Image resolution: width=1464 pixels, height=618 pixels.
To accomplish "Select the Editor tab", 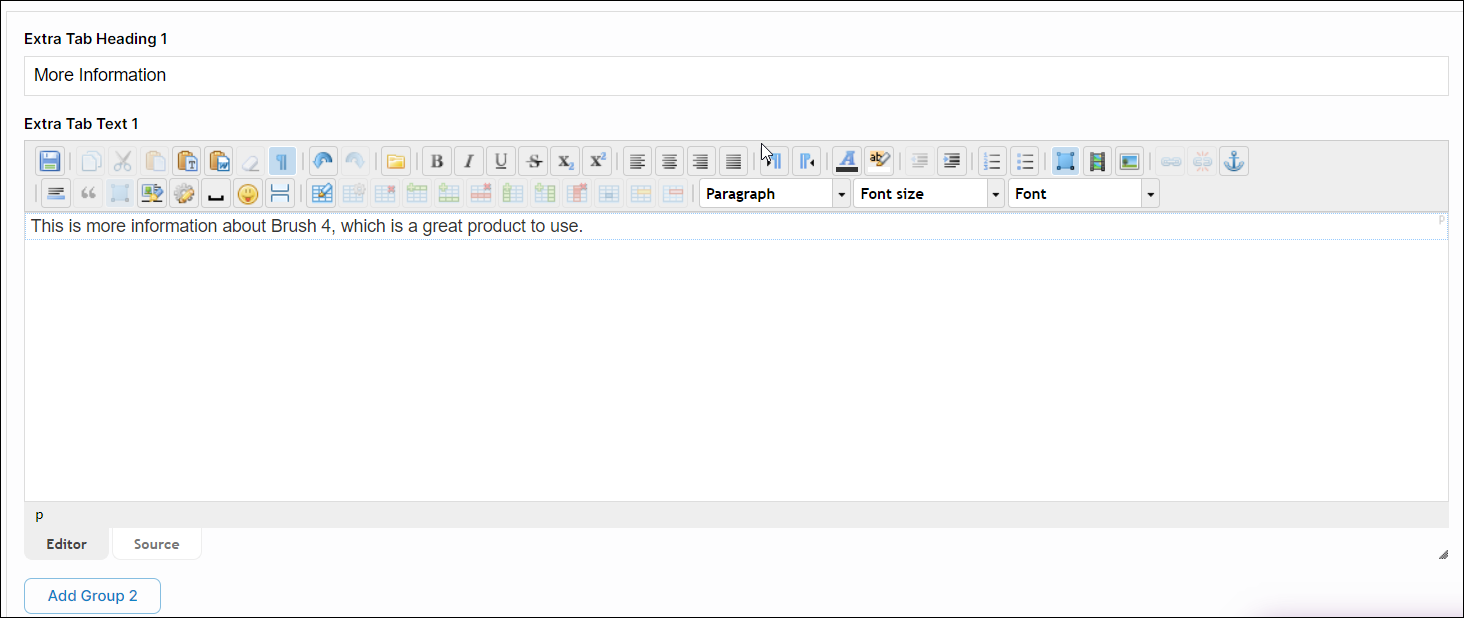I will tap(66, 543).
